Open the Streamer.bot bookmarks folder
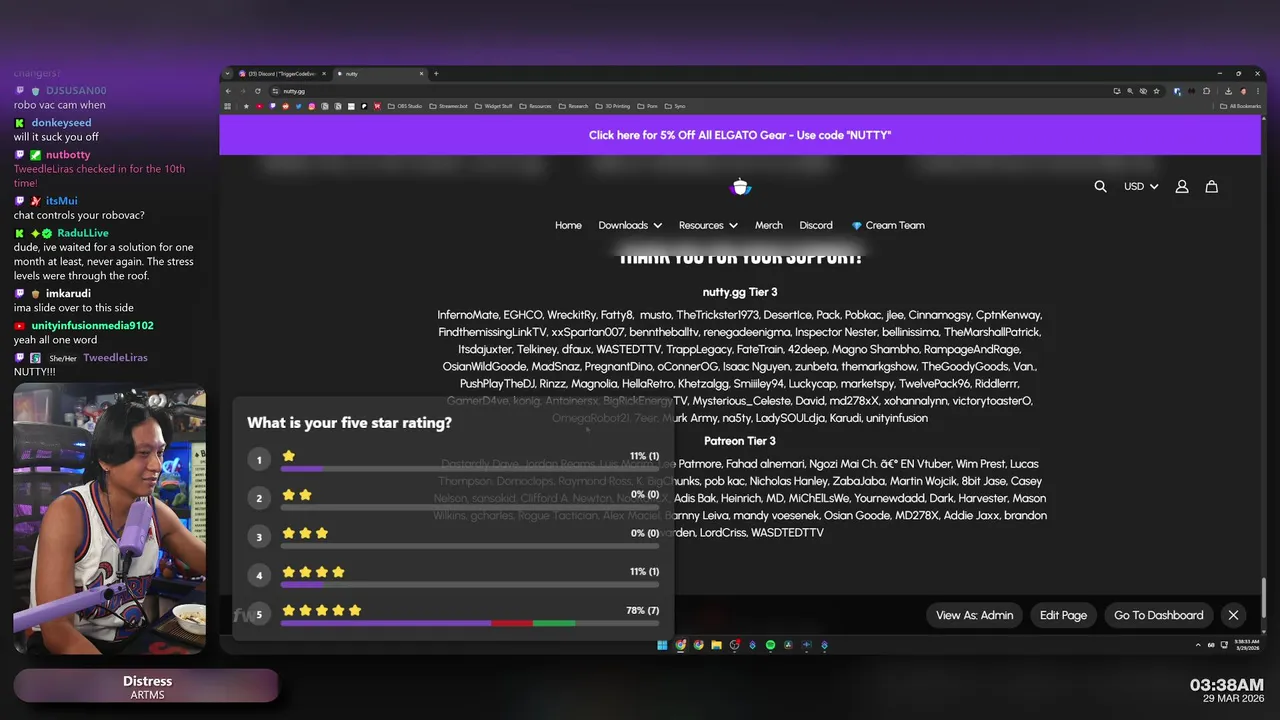 [x=448, y=106]
